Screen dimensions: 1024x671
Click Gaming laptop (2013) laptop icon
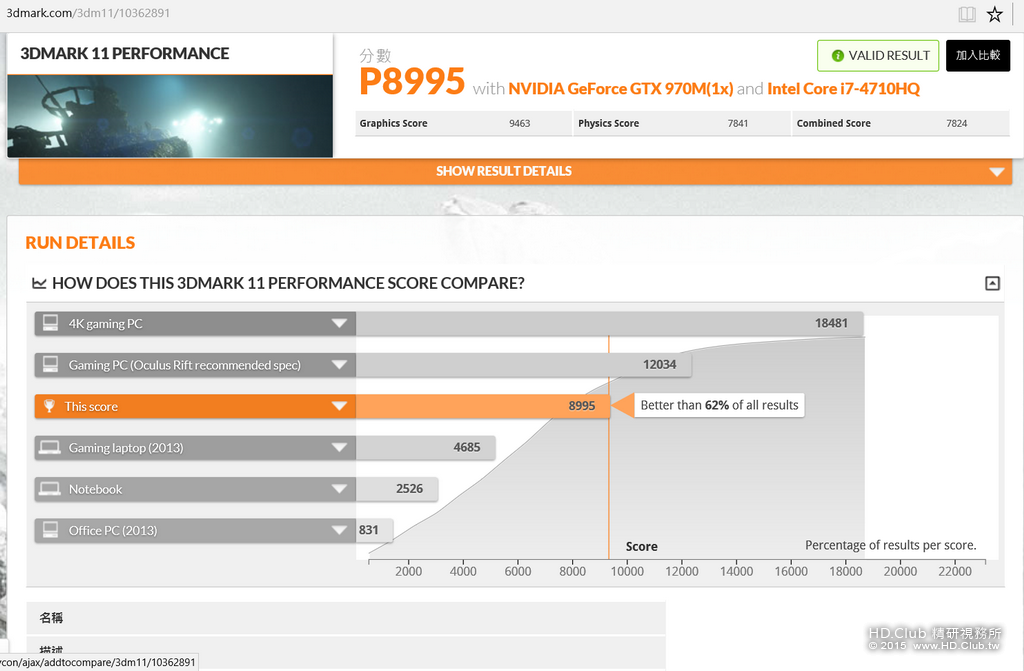[50, 447]
